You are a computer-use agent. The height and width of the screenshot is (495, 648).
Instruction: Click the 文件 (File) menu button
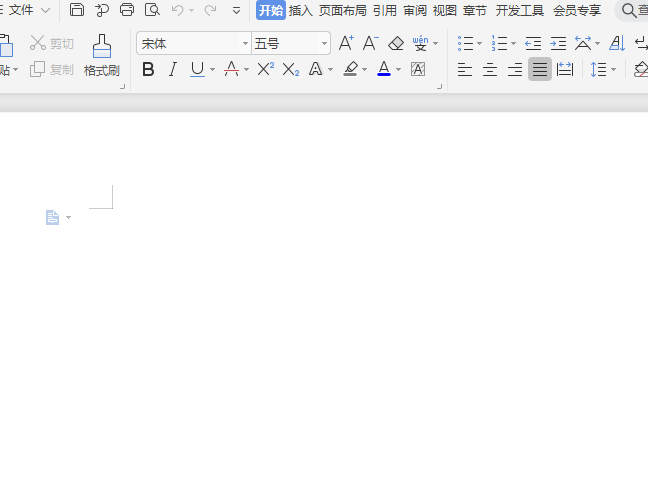coord(21,10)
